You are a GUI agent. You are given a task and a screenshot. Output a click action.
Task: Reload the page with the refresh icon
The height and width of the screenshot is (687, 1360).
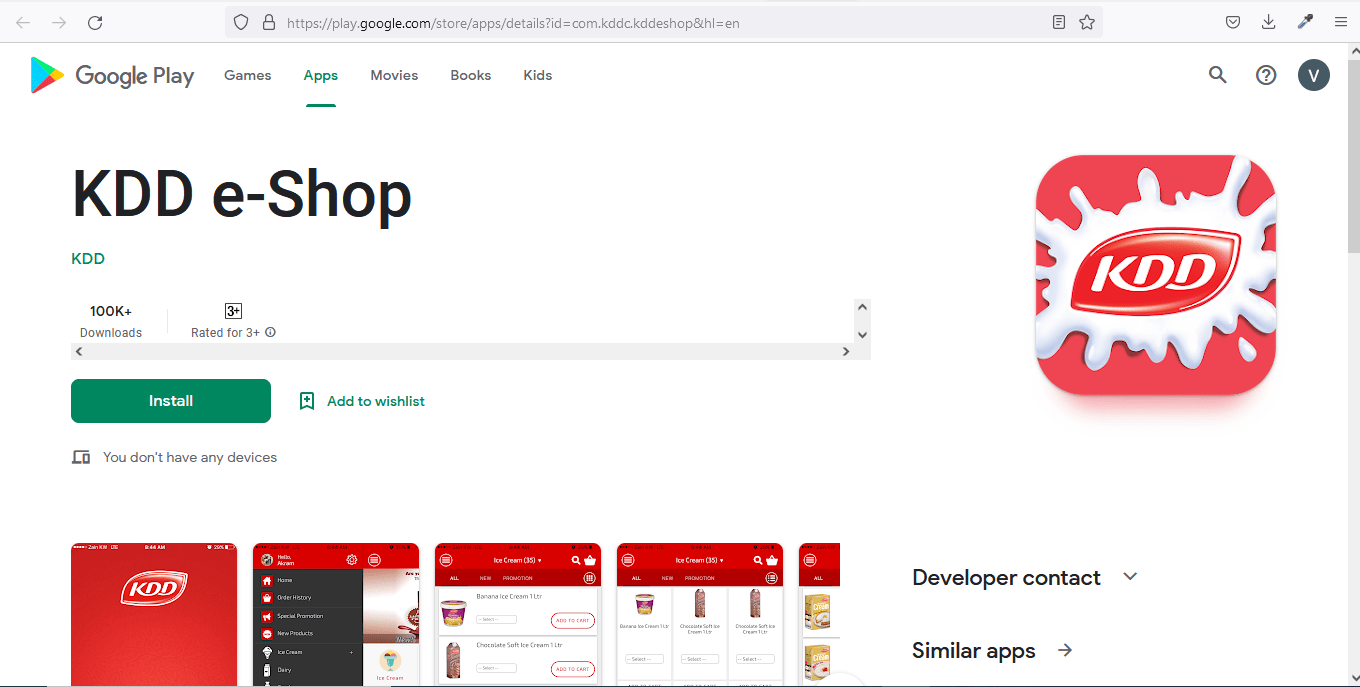click(x=95, y=22)
